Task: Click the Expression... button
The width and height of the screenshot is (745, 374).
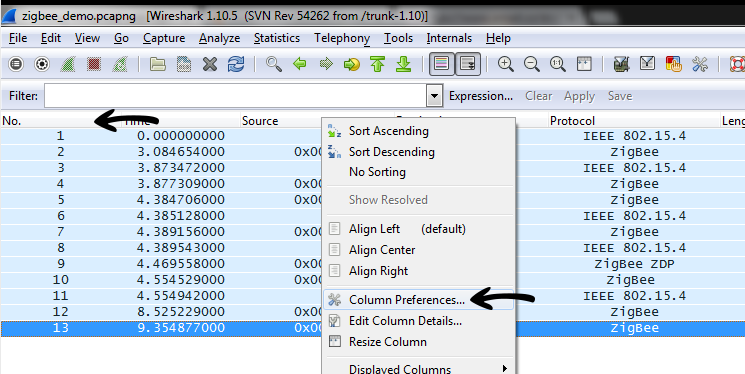Action: click(481, 96)
